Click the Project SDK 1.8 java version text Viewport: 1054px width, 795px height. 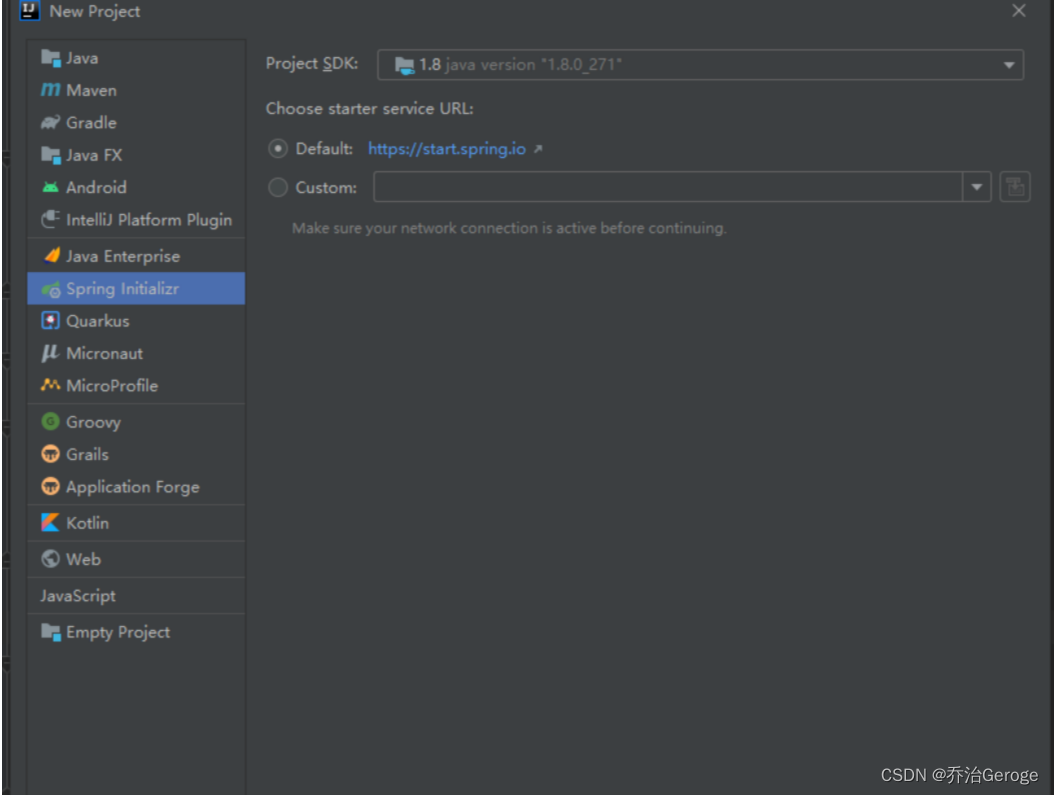(520, 65)
